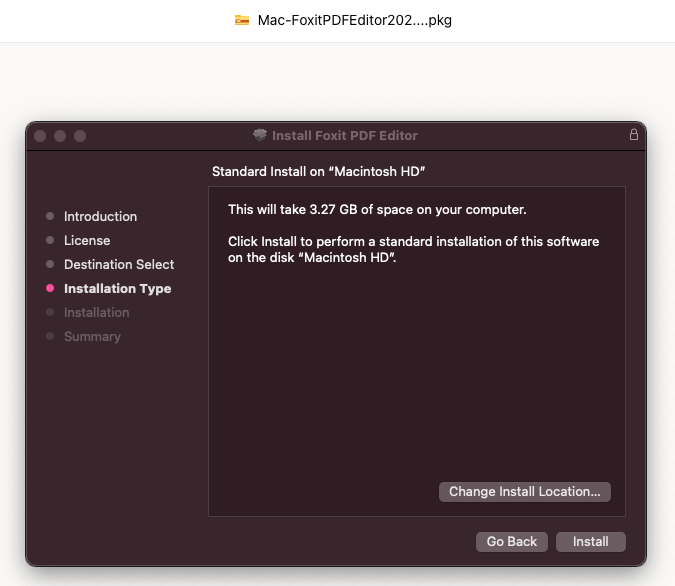The image size is (675, 586).
Task: Click the pink bullet beside Installation Type
Action: (x=50, y=288)
